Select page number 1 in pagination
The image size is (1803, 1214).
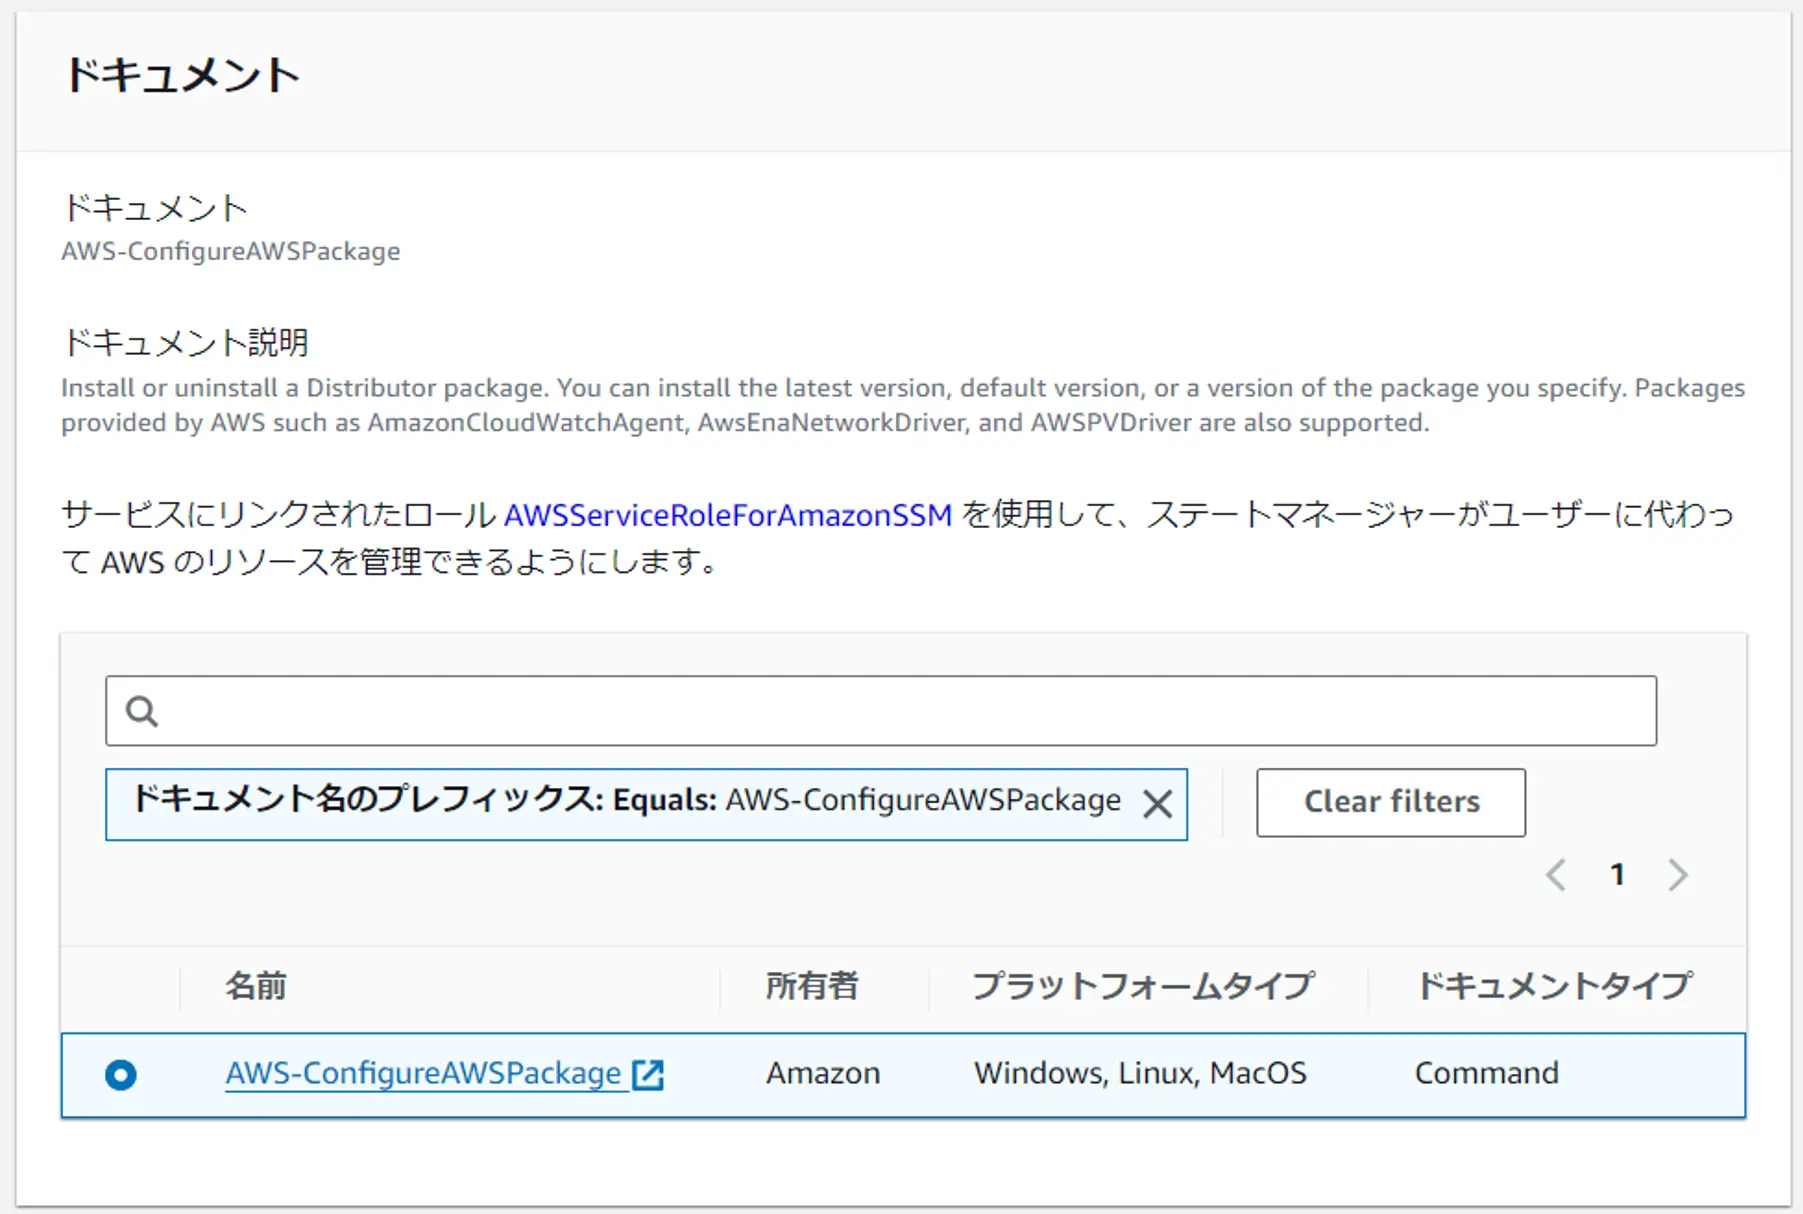(x=1617, y=875)
